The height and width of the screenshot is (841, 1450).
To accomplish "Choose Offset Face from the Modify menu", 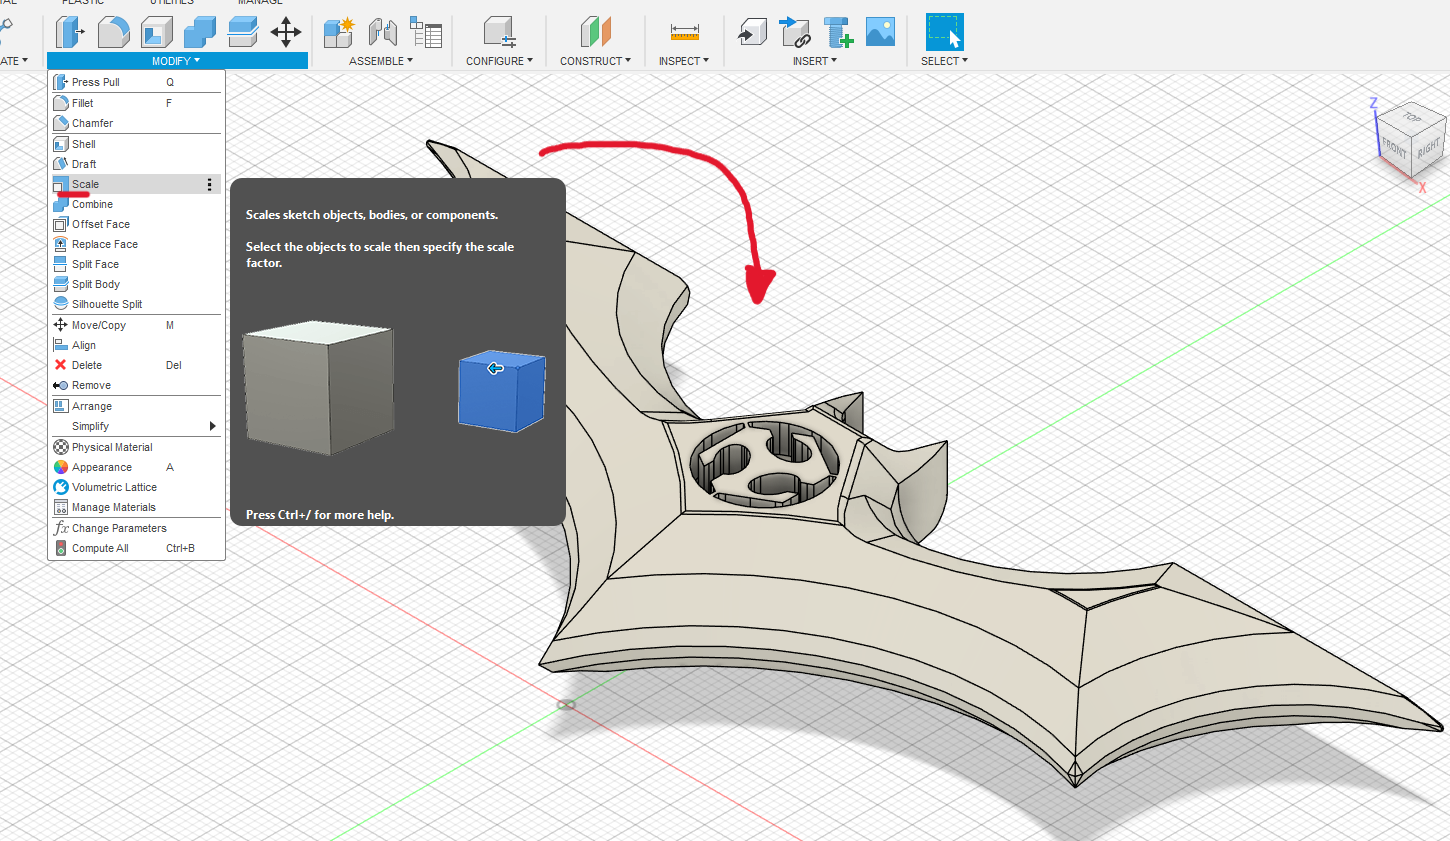I will click(x=135, y=224).
